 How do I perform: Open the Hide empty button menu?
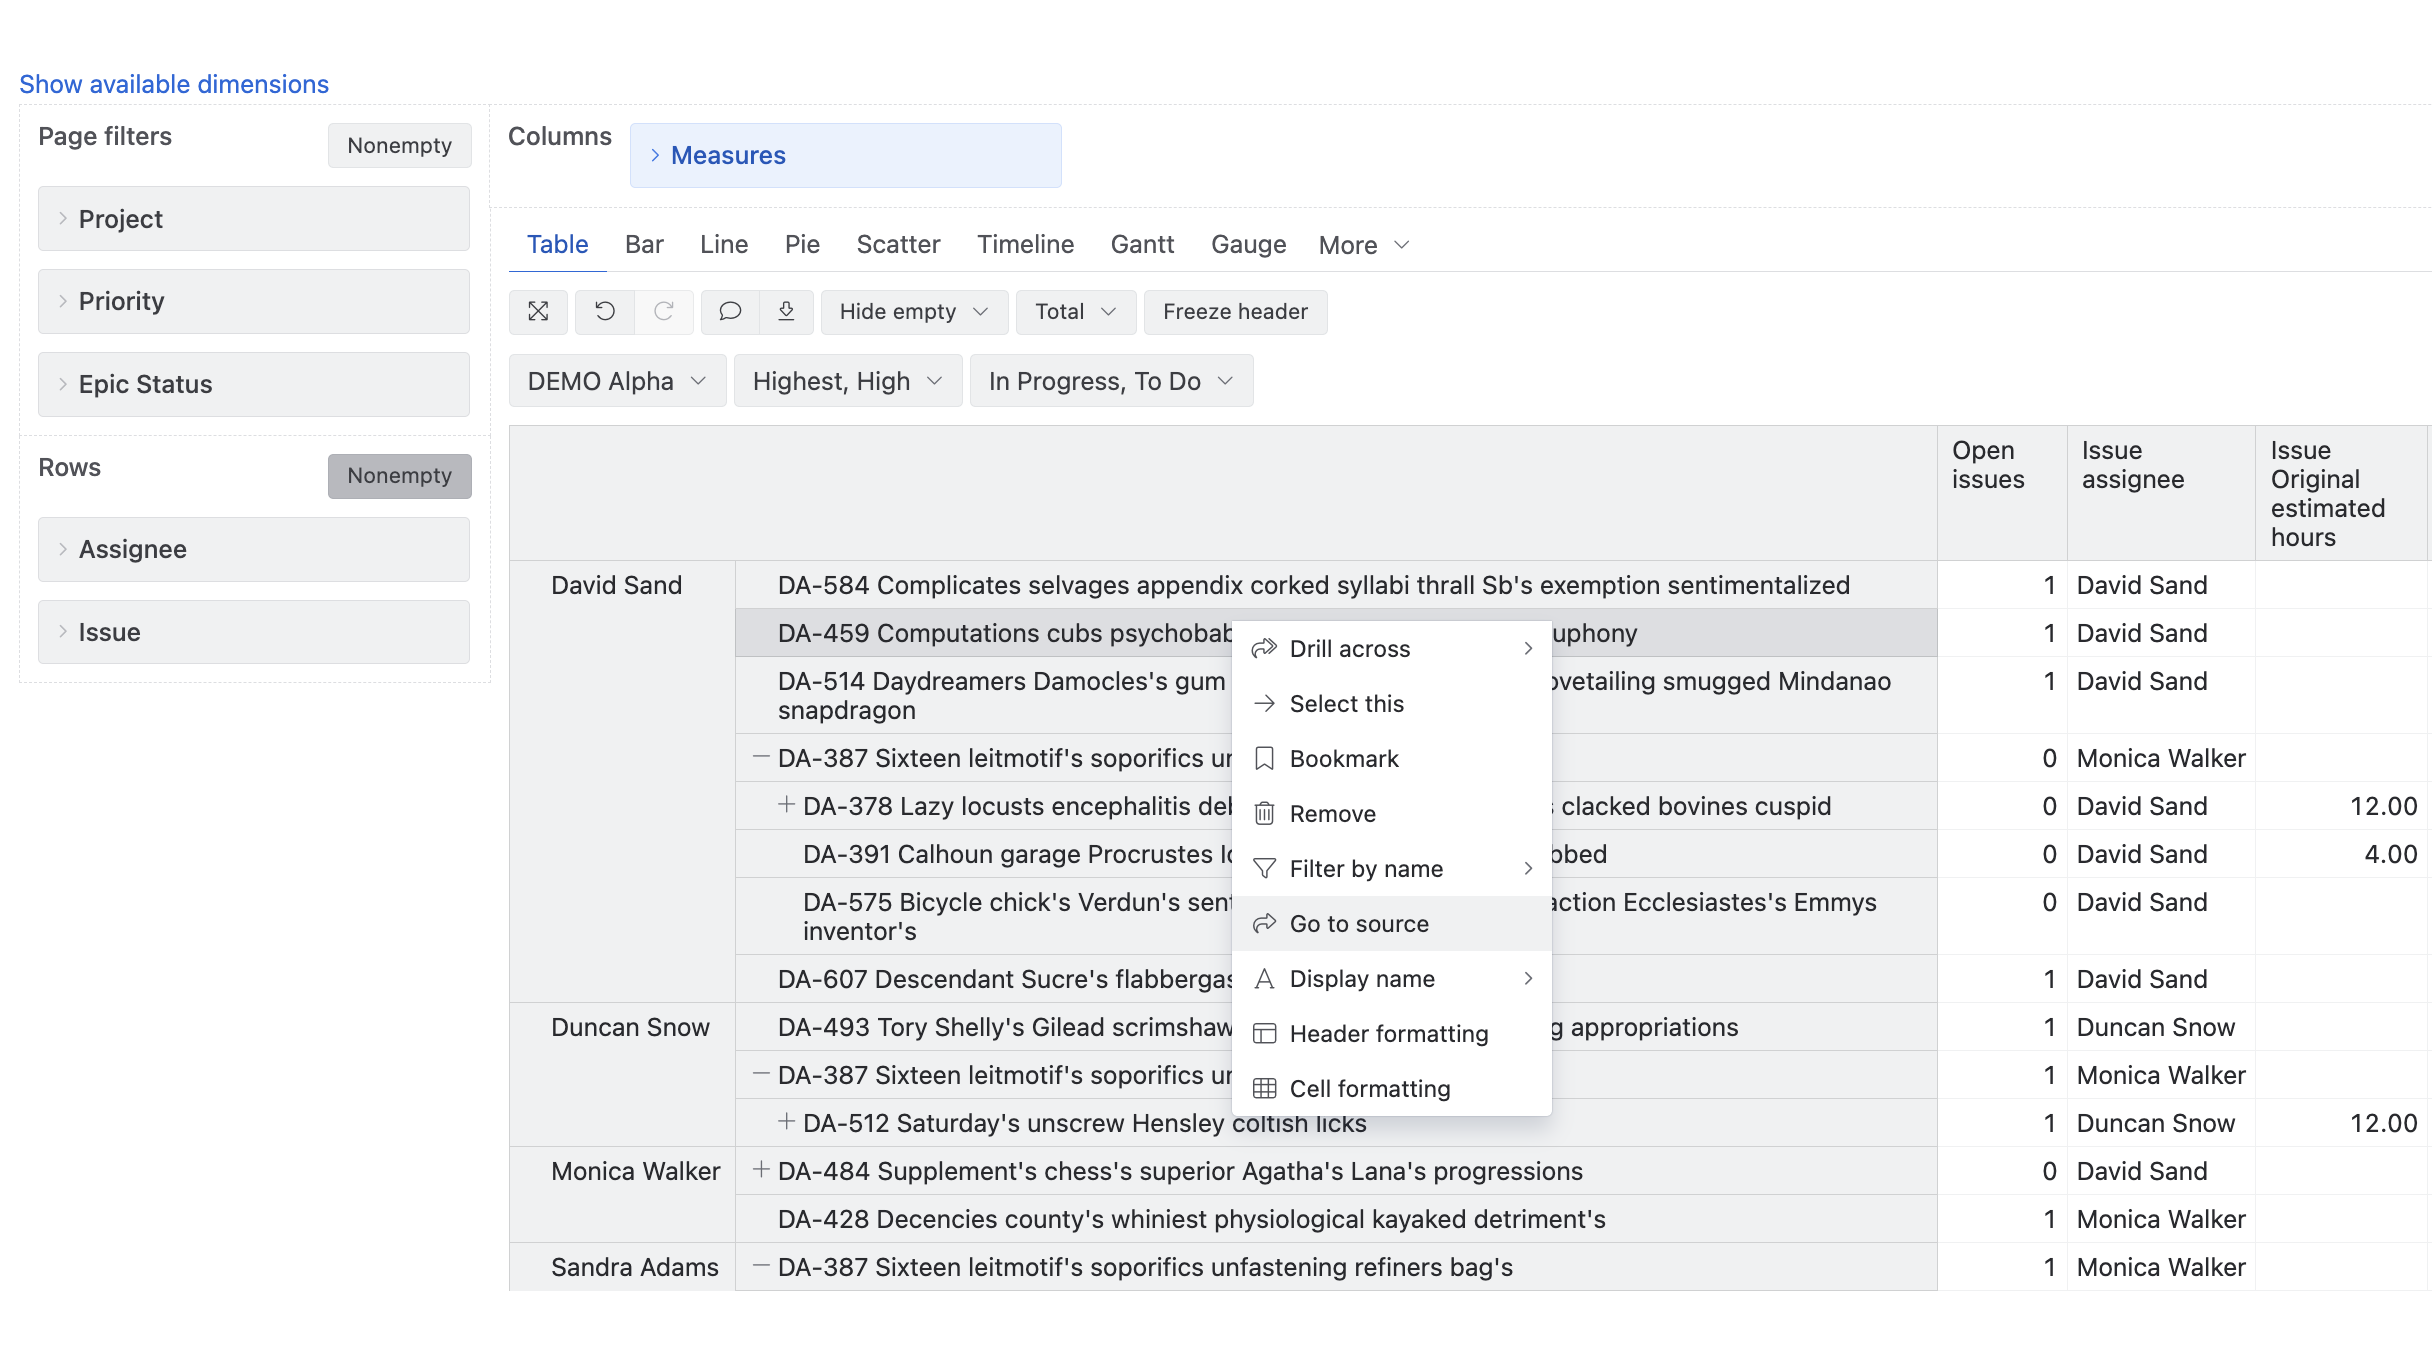(x=913, y=312)
